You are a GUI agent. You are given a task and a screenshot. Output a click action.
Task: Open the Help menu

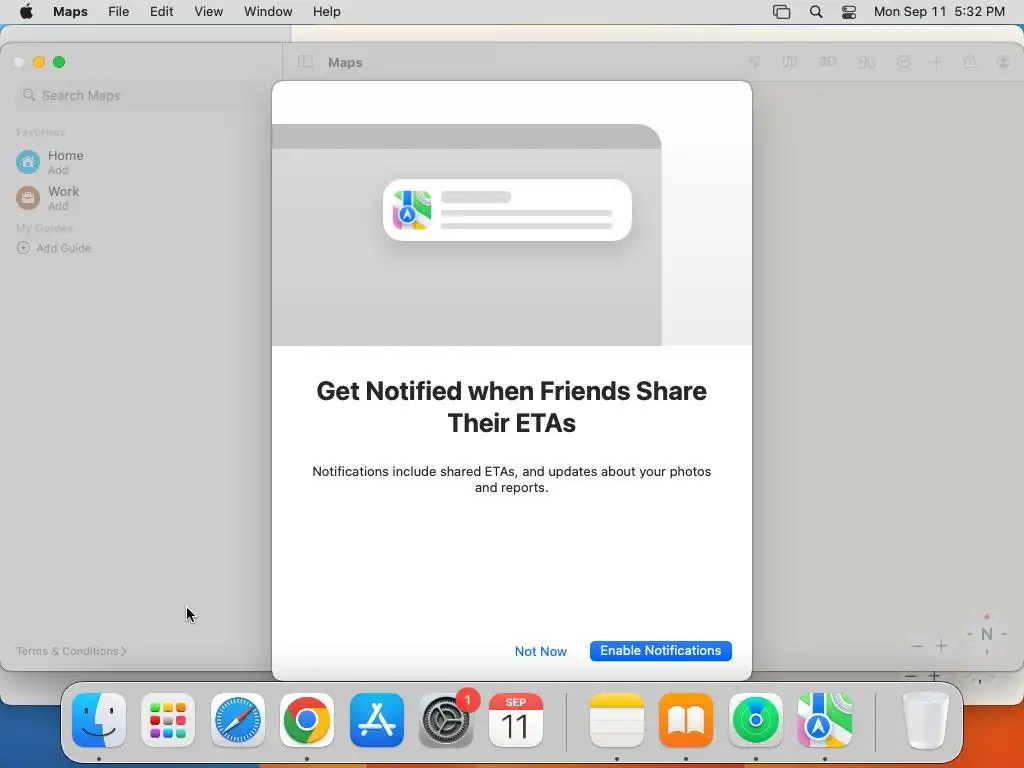[327, 12]
